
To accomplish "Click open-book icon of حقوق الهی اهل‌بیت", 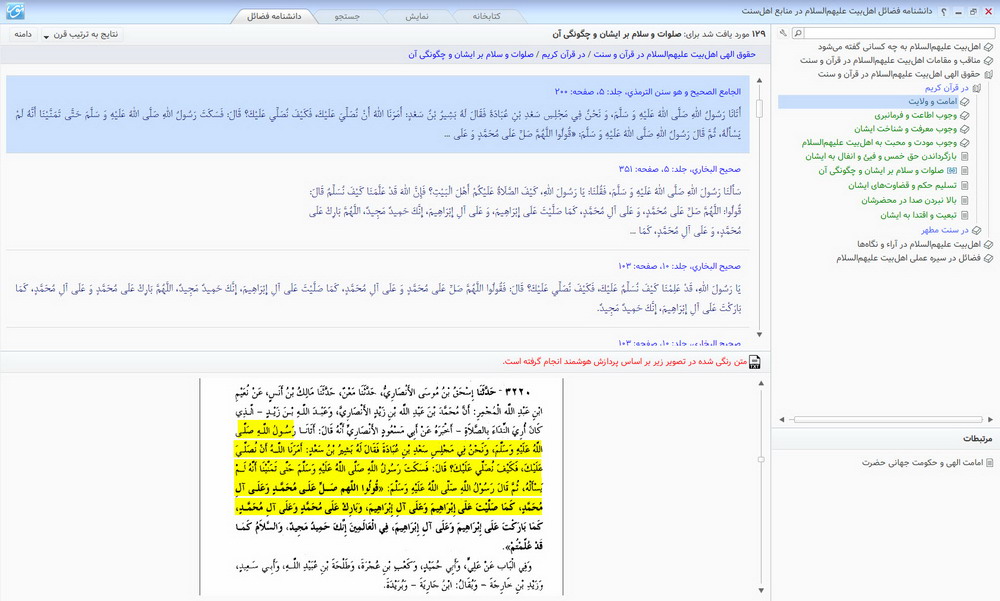I will tap(989, 75).
